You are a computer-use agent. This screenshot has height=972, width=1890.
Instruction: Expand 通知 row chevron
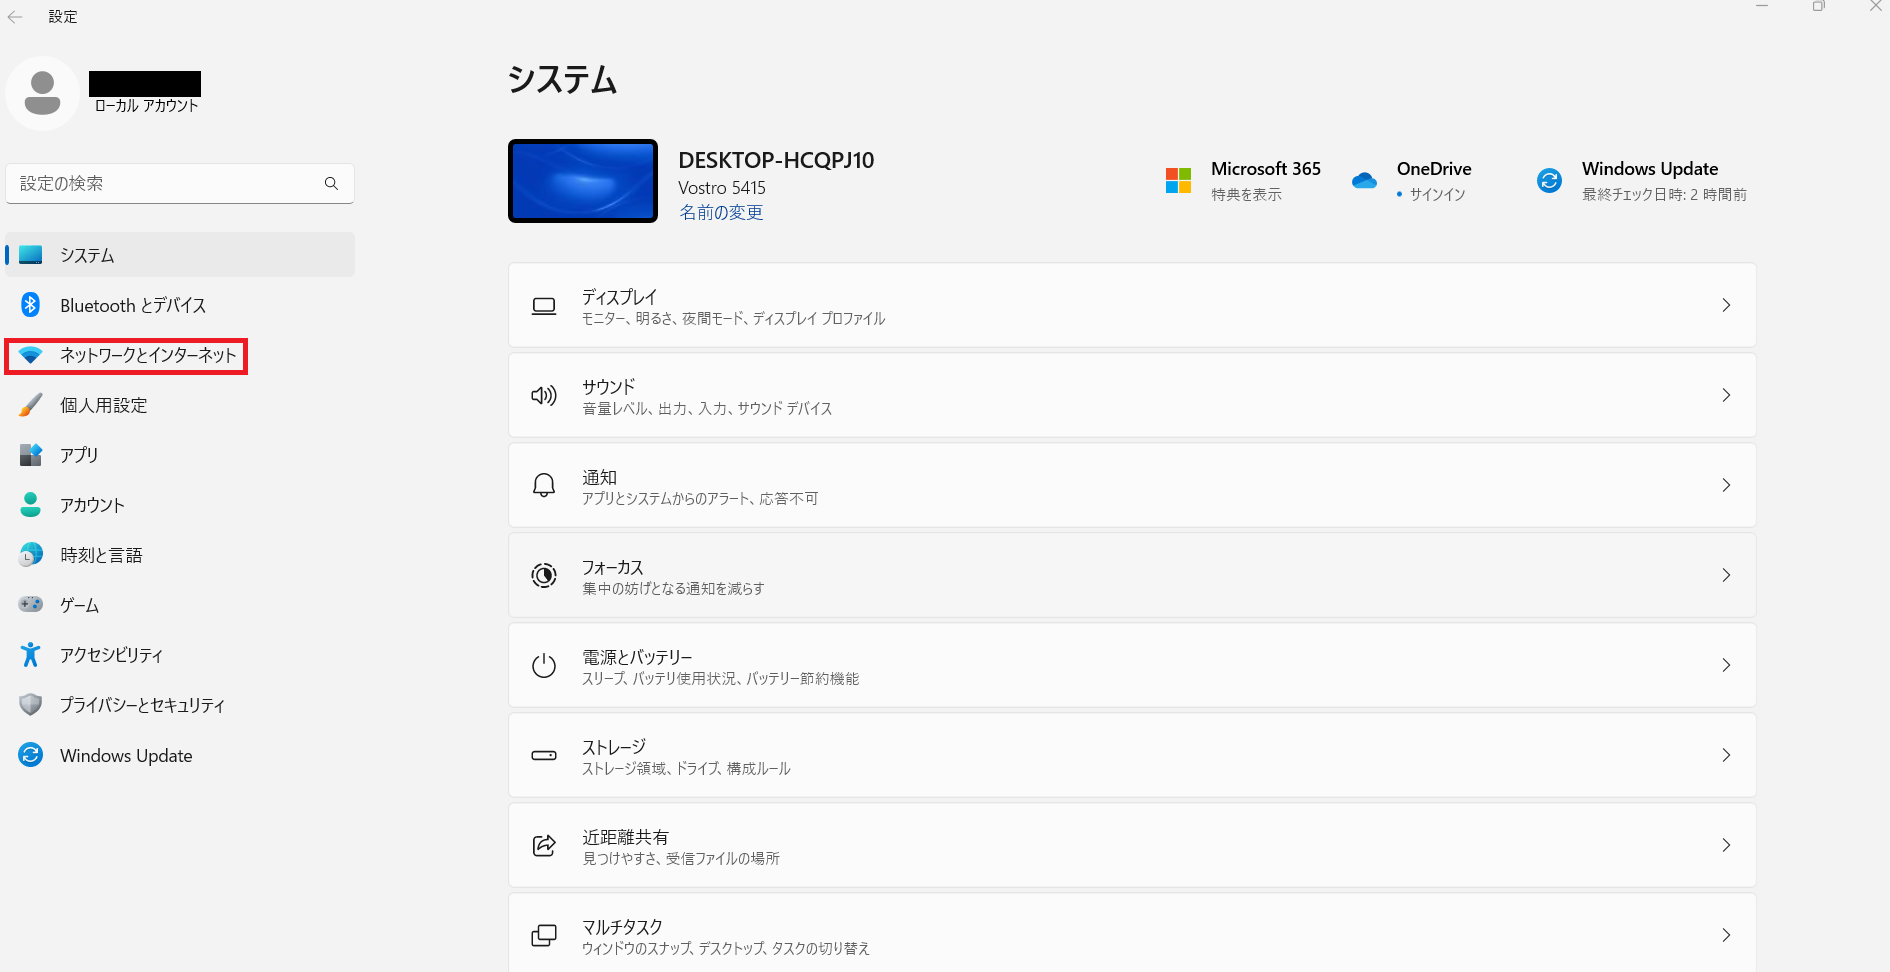1726,485
